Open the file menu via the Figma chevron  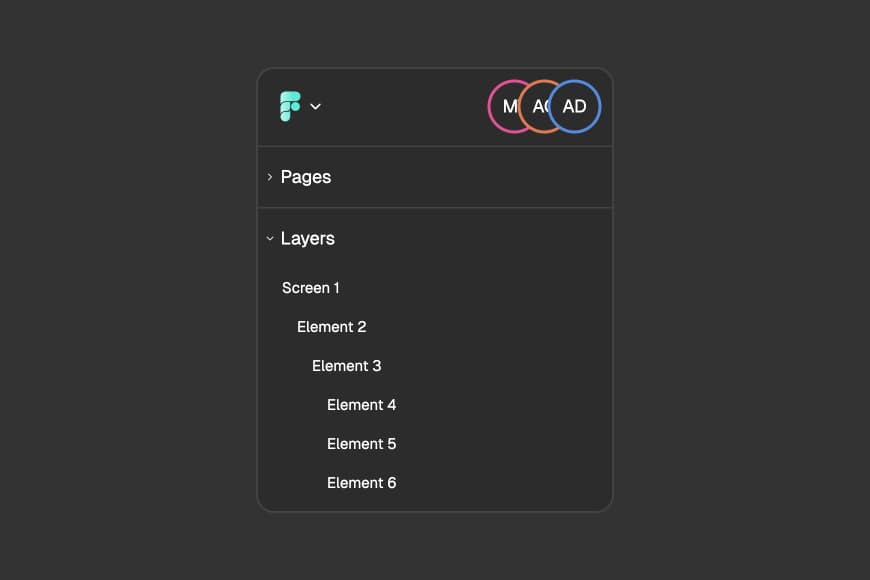pyautogui.click(x=316, y=106)
